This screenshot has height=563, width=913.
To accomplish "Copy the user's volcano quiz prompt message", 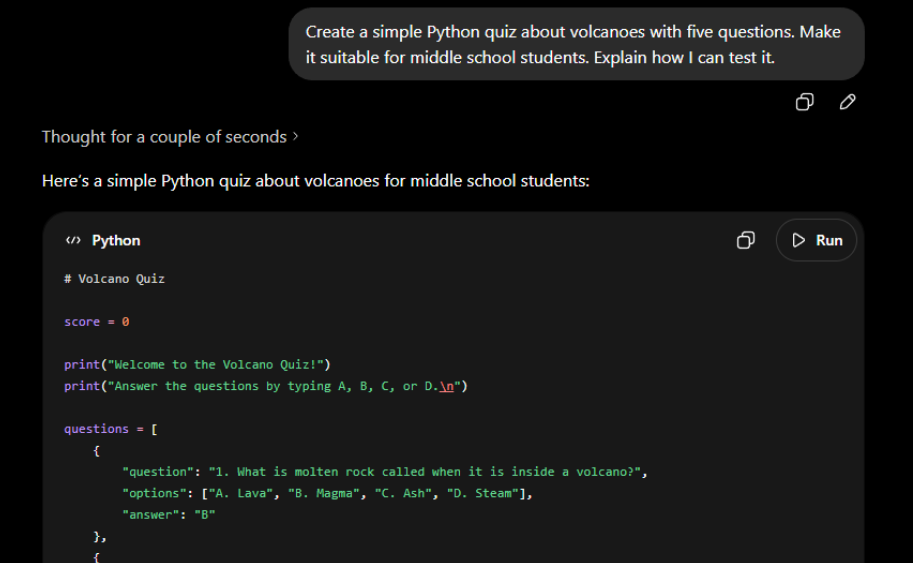I will point(804,102).
